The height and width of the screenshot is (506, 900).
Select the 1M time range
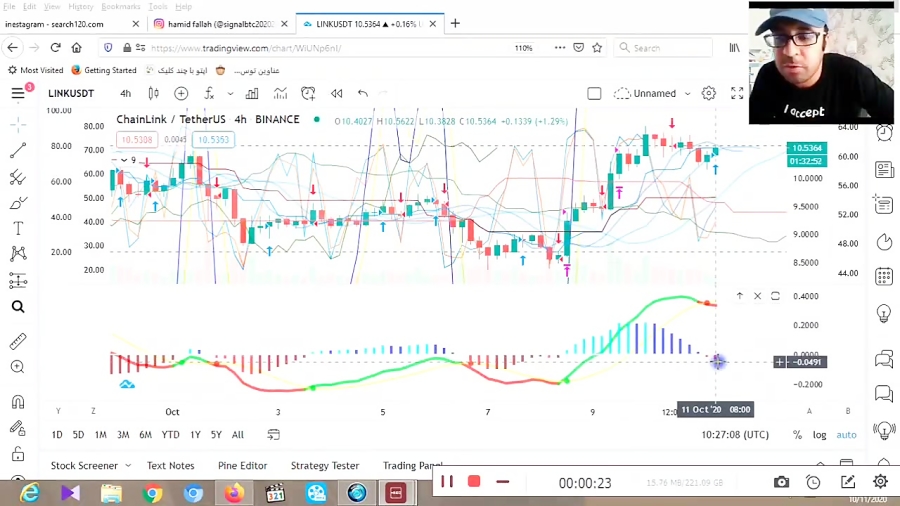(x=100, y=435)
